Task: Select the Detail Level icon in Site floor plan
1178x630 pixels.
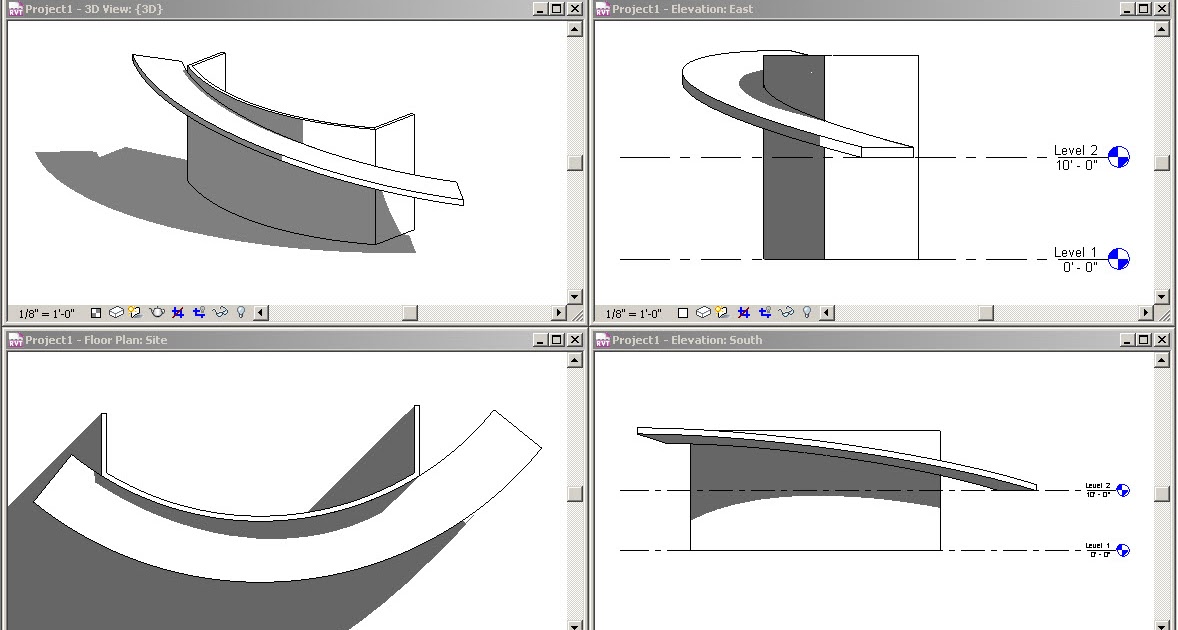Action: tap(94, 629)
